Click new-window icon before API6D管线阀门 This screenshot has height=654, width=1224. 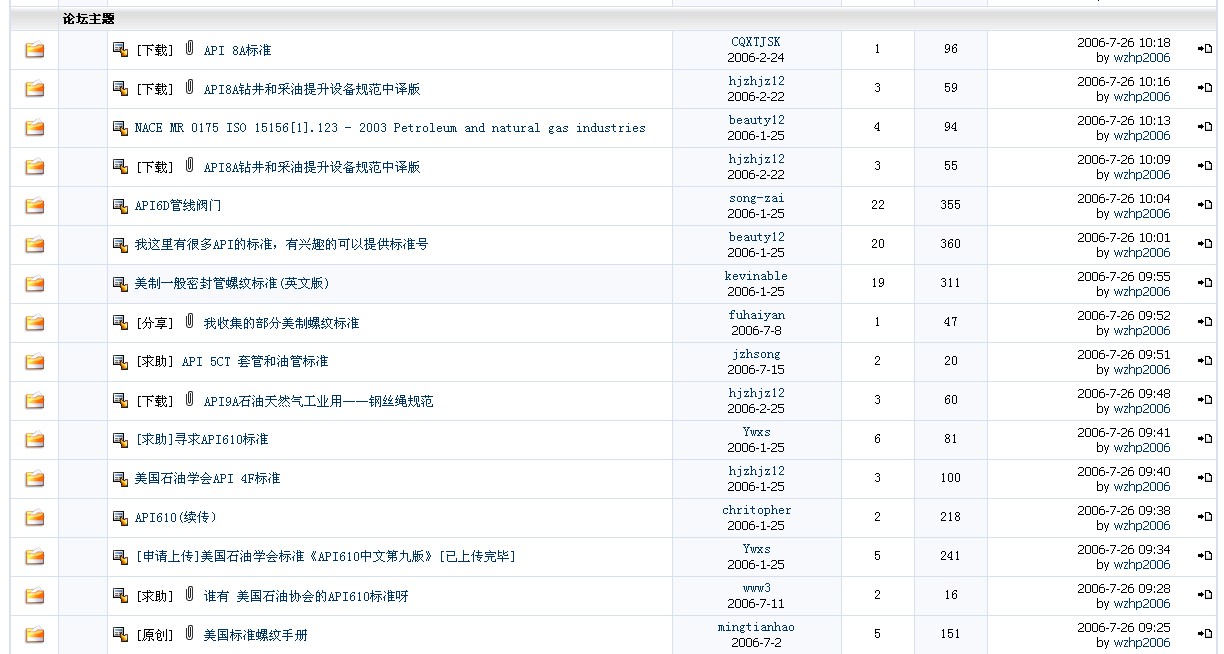point(120,206)
